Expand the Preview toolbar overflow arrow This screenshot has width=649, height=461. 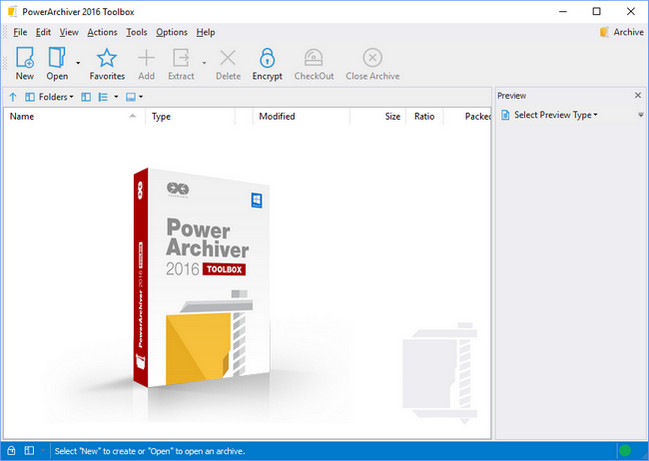(641, 115)
